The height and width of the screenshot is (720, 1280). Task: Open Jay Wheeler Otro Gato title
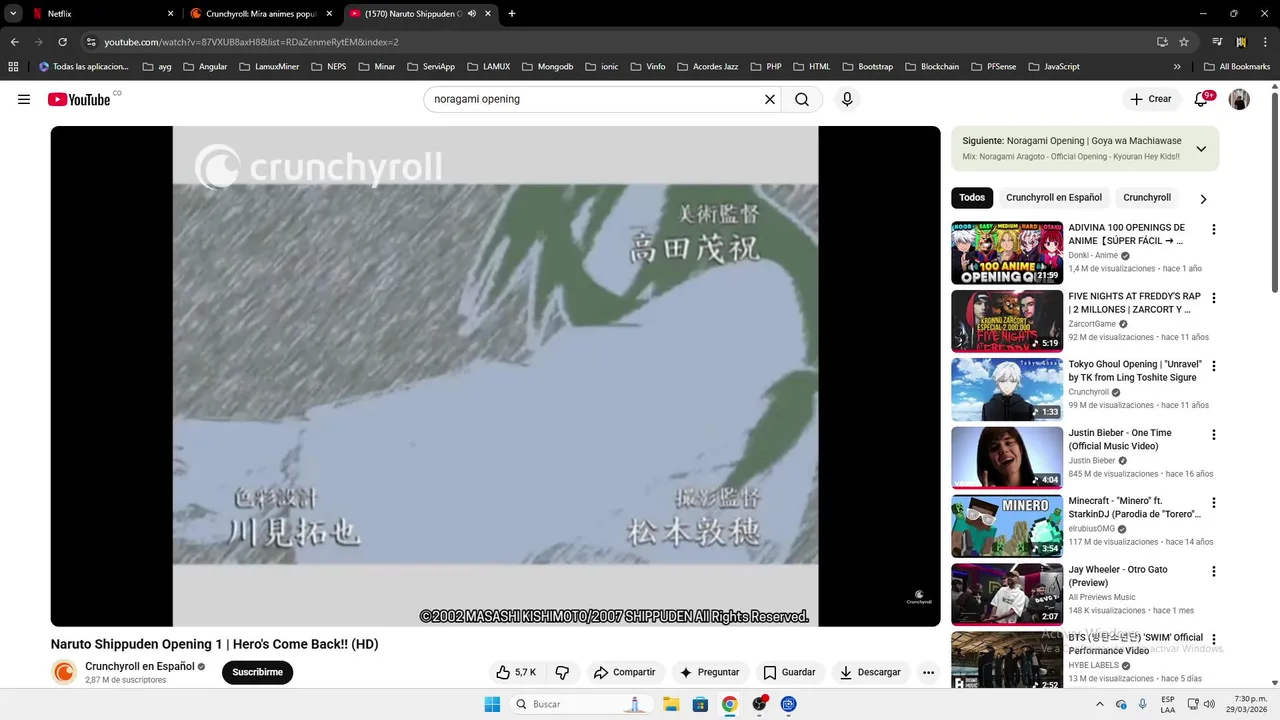click(x=1118, y=576)
